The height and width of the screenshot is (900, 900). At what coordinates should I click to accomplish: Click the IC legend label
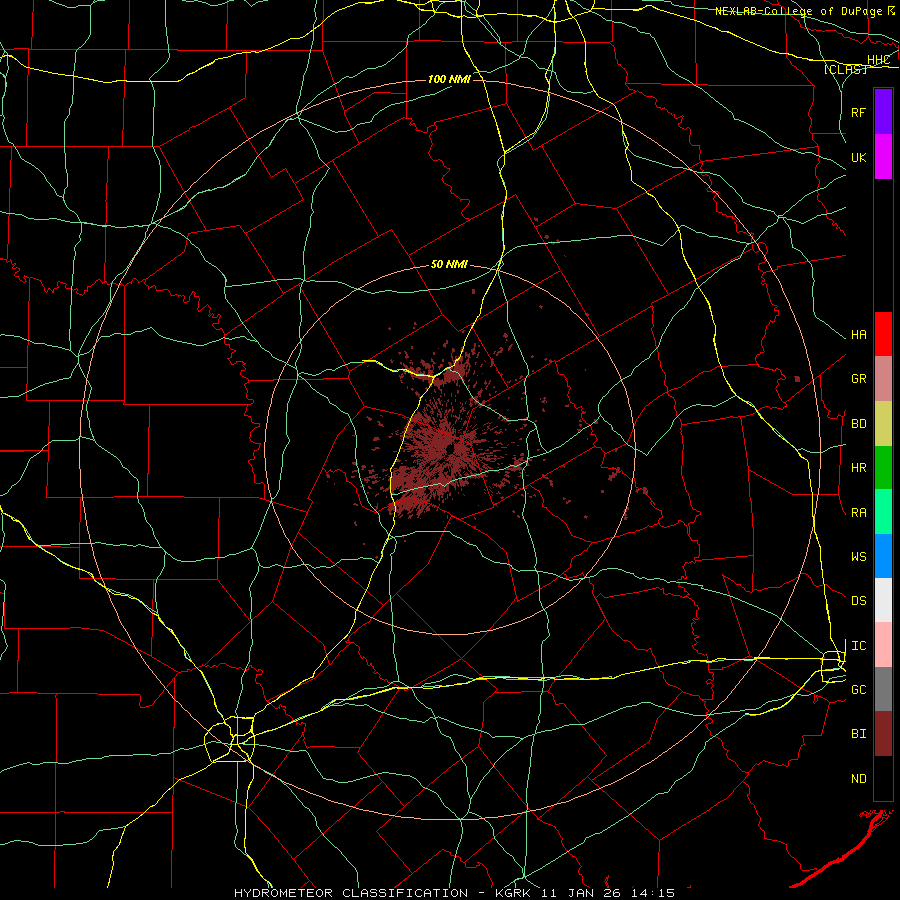coord(859,646)
